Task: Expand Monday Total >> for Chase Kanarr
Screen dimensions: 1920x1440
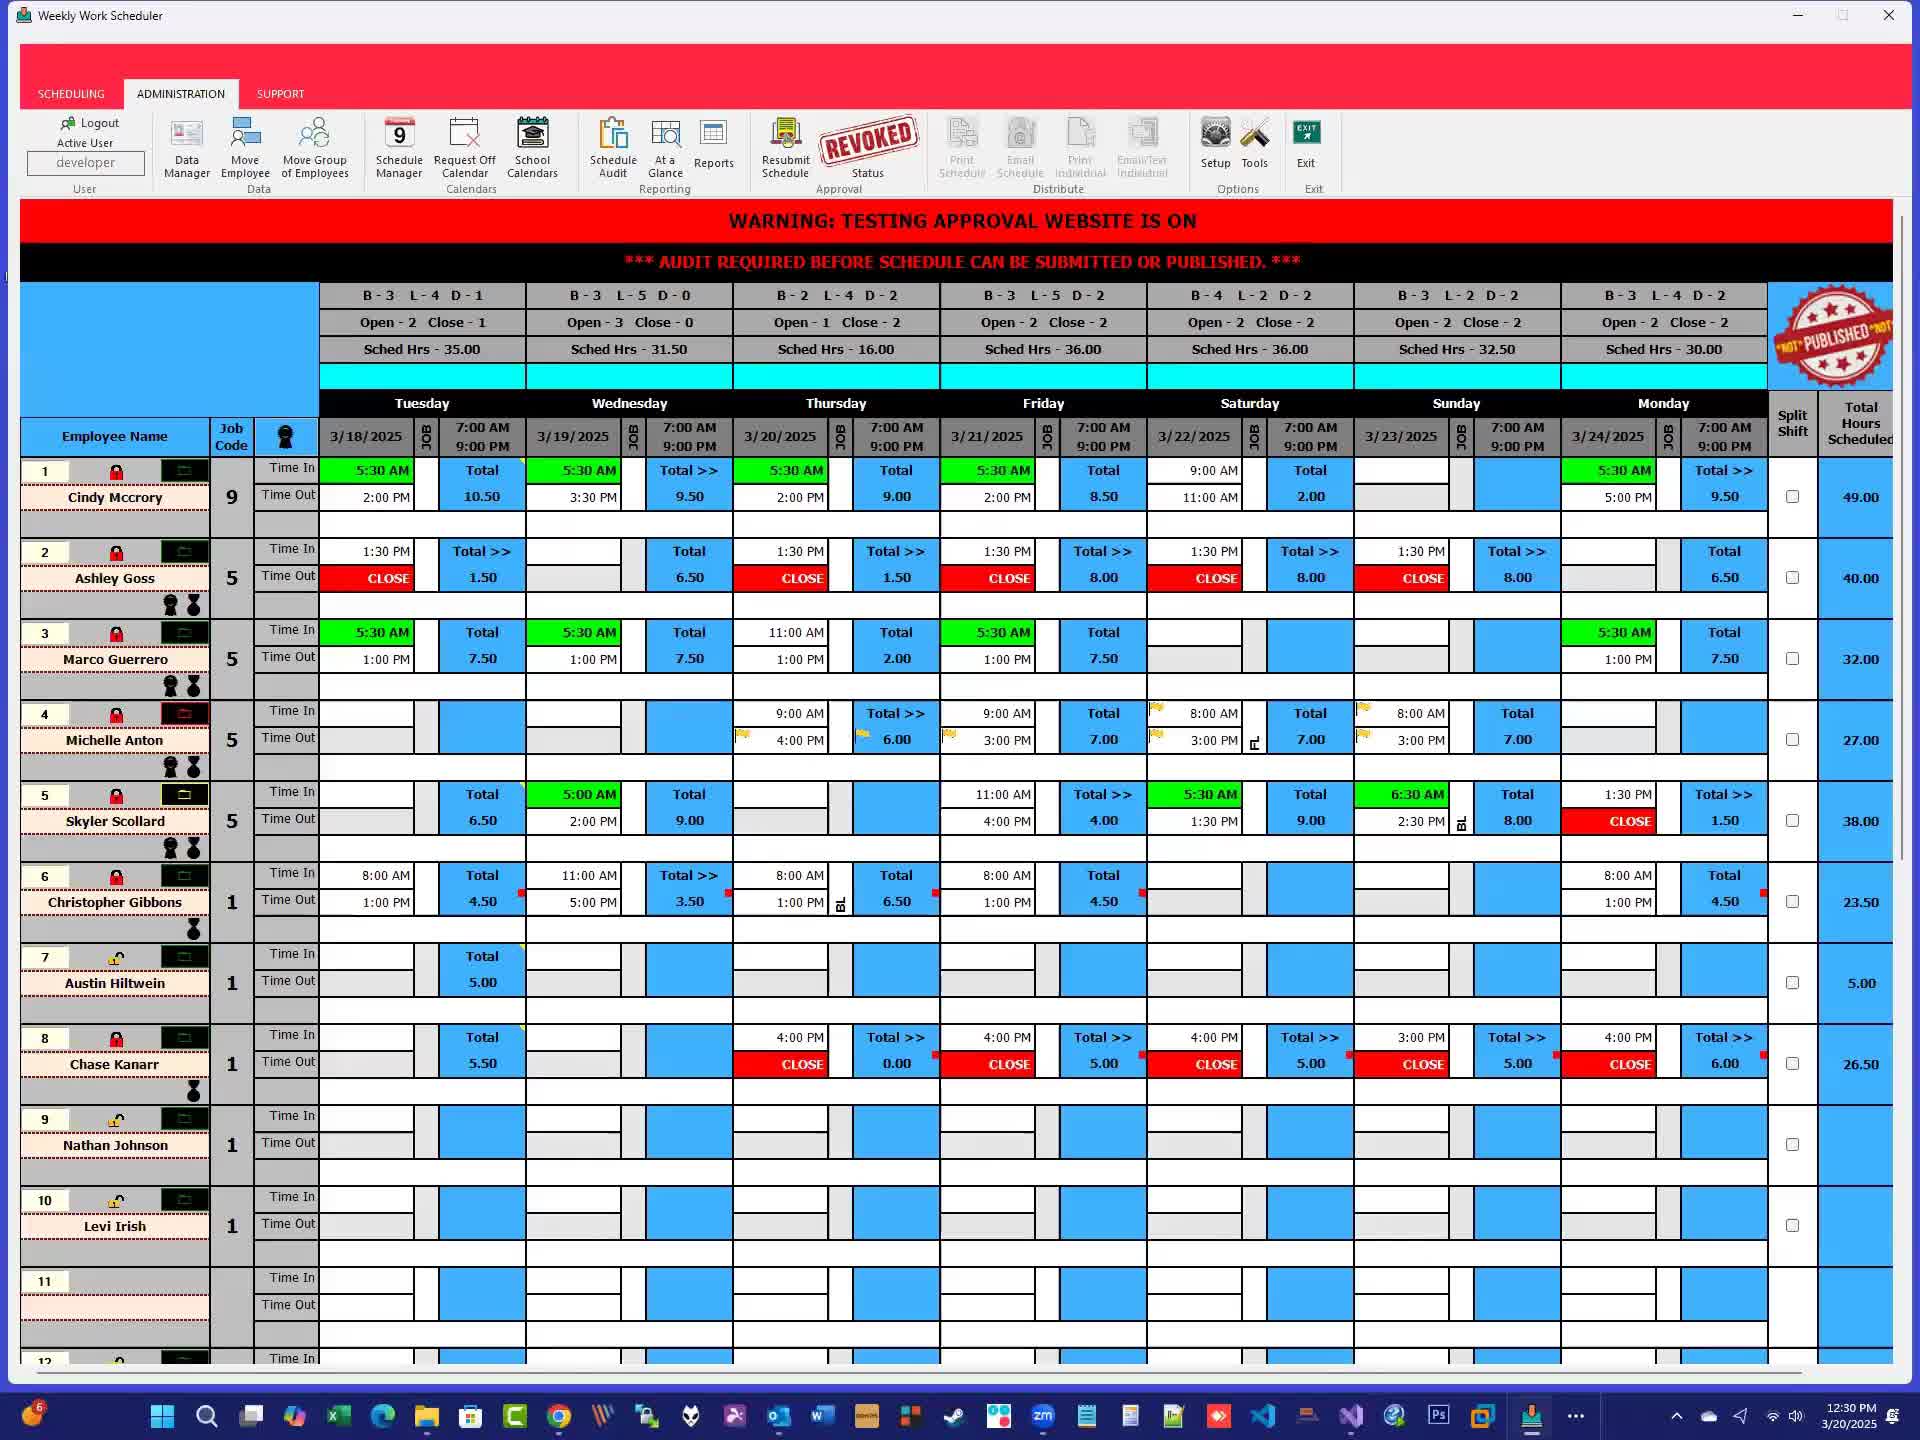Action: pyautogui.click(x=1724, y=1037)
